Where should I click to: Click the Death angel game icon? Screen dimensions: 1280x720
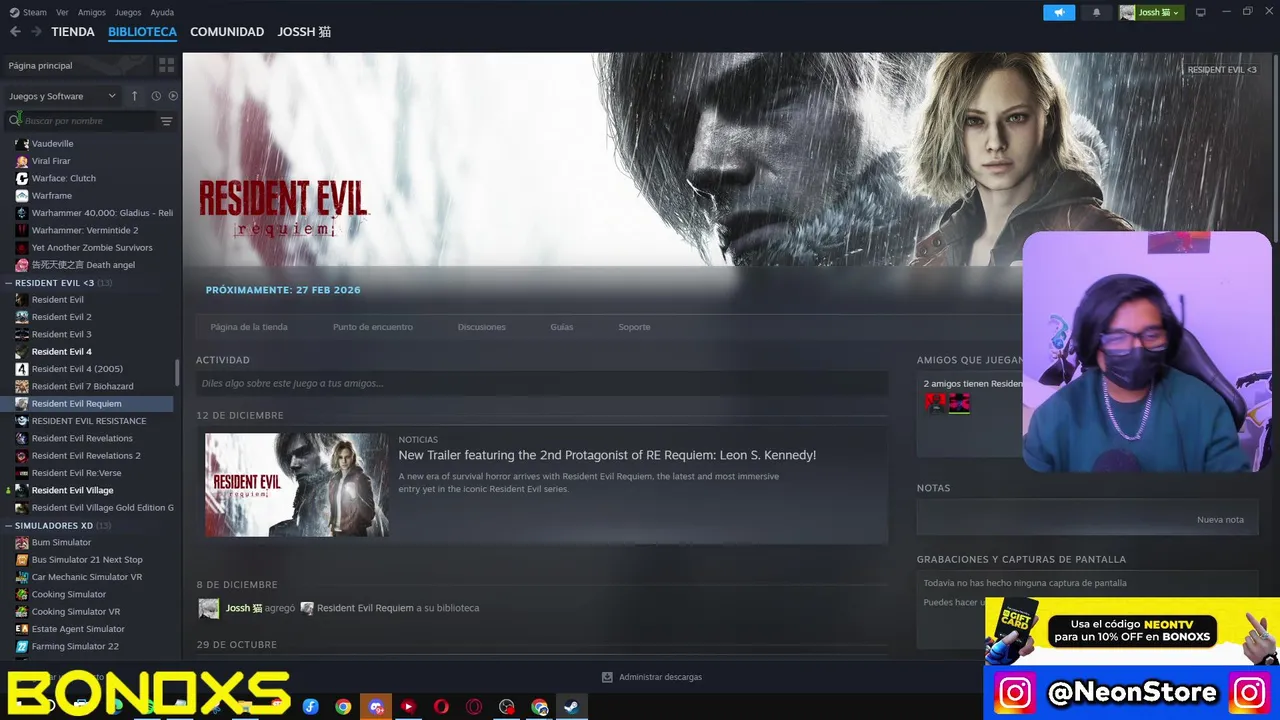pyautogui.click(x=22, y=265)
